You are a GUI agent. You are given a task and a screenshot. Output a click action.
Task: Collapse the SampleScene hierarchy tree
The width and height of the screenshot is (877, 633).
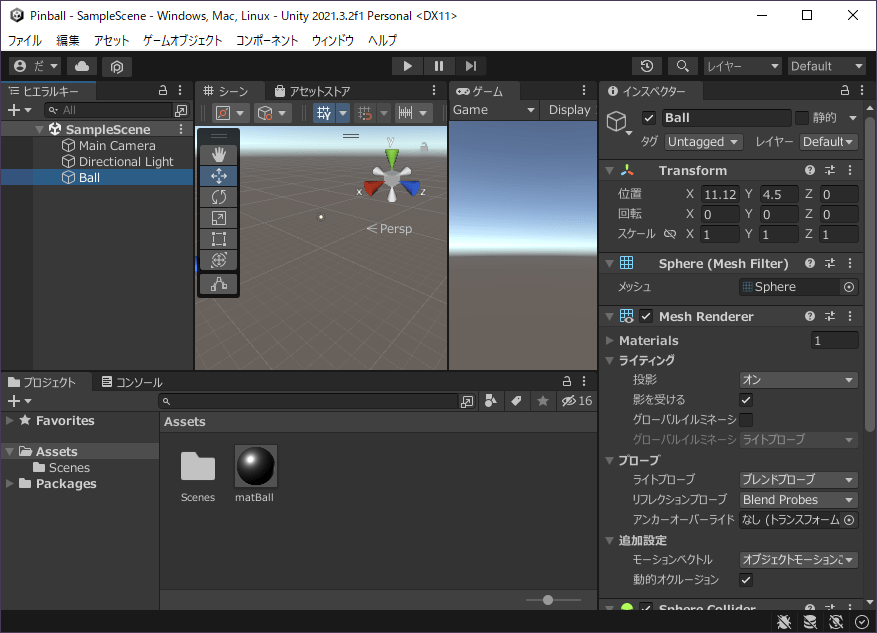(39, 130)
